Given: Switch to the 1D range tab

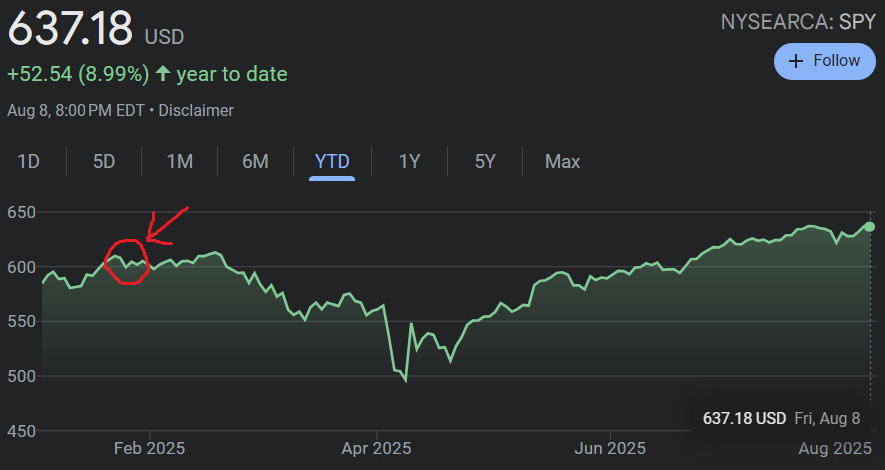Looking at the screenshot, I should (x=28, y=161).
